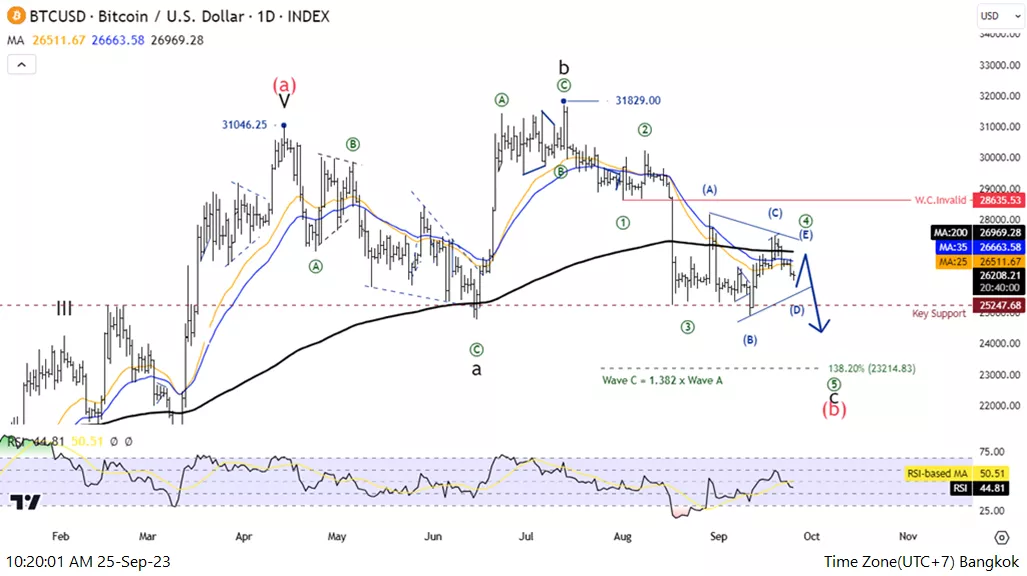
Task: Click the 138.20% (23214.83) fib label
Action: pyautogui.click(x=872, y=369)
